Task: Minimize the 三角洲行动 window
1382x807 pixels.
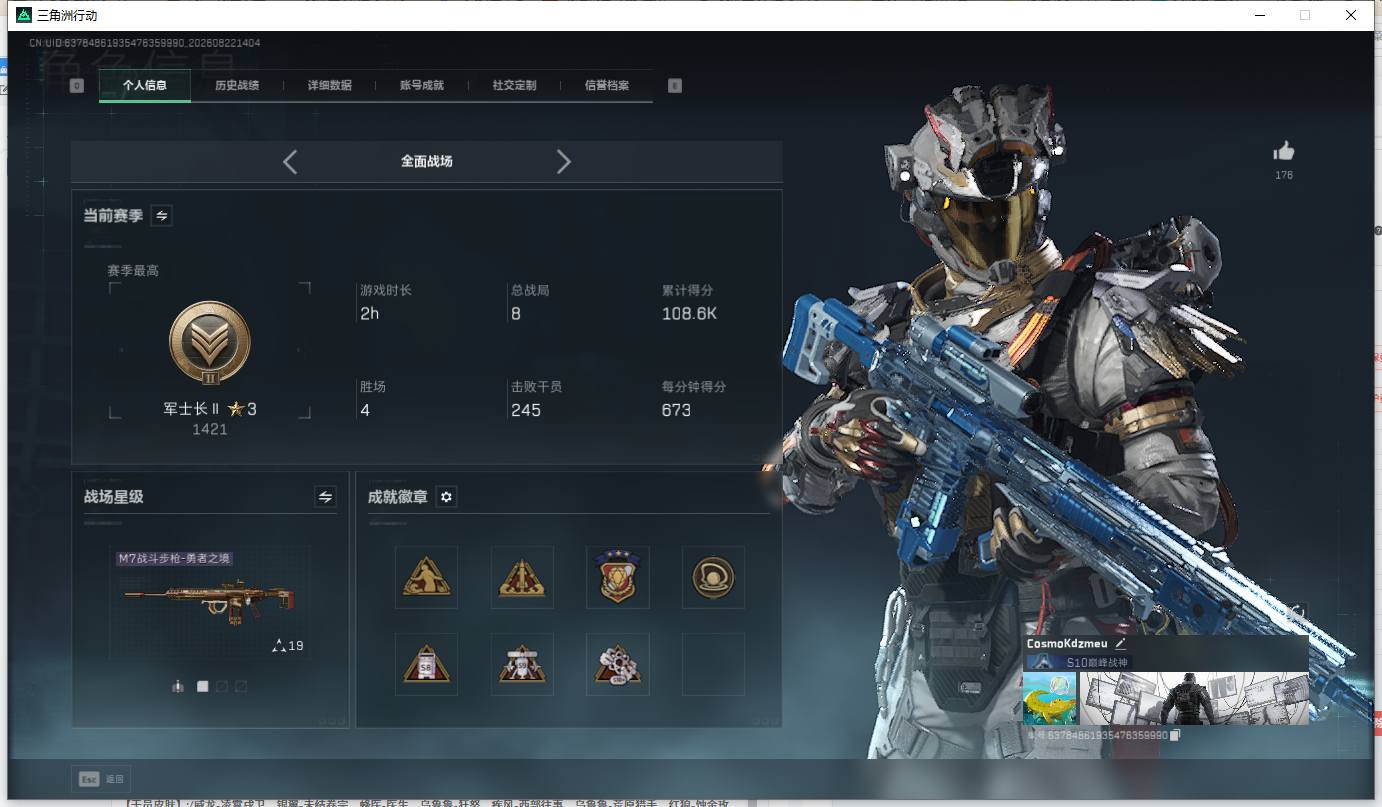Action: point(1259,15)
